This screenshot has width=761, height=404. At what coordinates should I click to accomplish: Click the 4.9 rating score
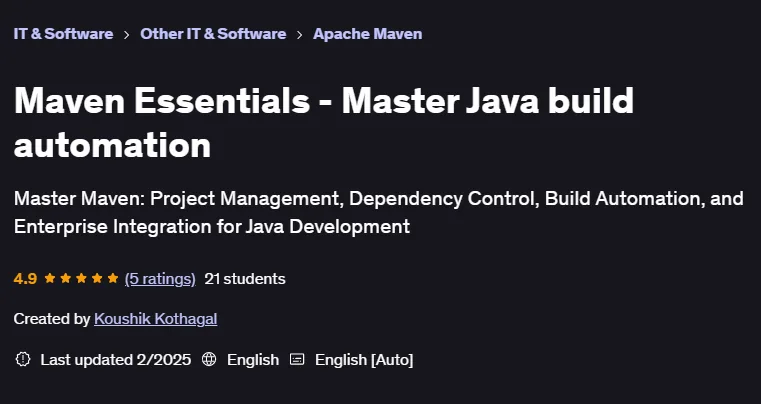[x=25, y=279]
